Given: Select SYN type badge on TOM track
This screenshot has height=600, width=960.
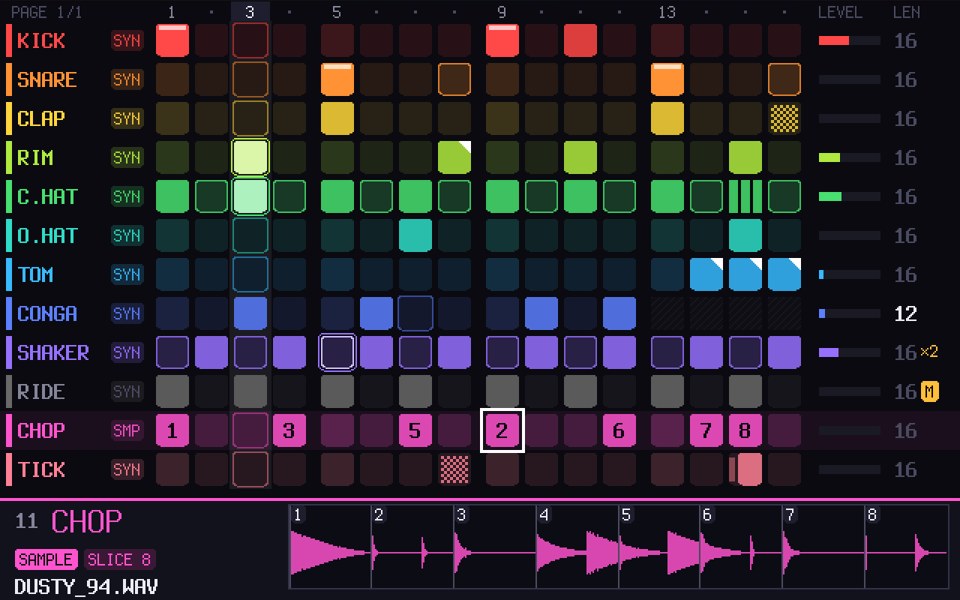Looking at the screenshot, I should click(x=127, y=274).
